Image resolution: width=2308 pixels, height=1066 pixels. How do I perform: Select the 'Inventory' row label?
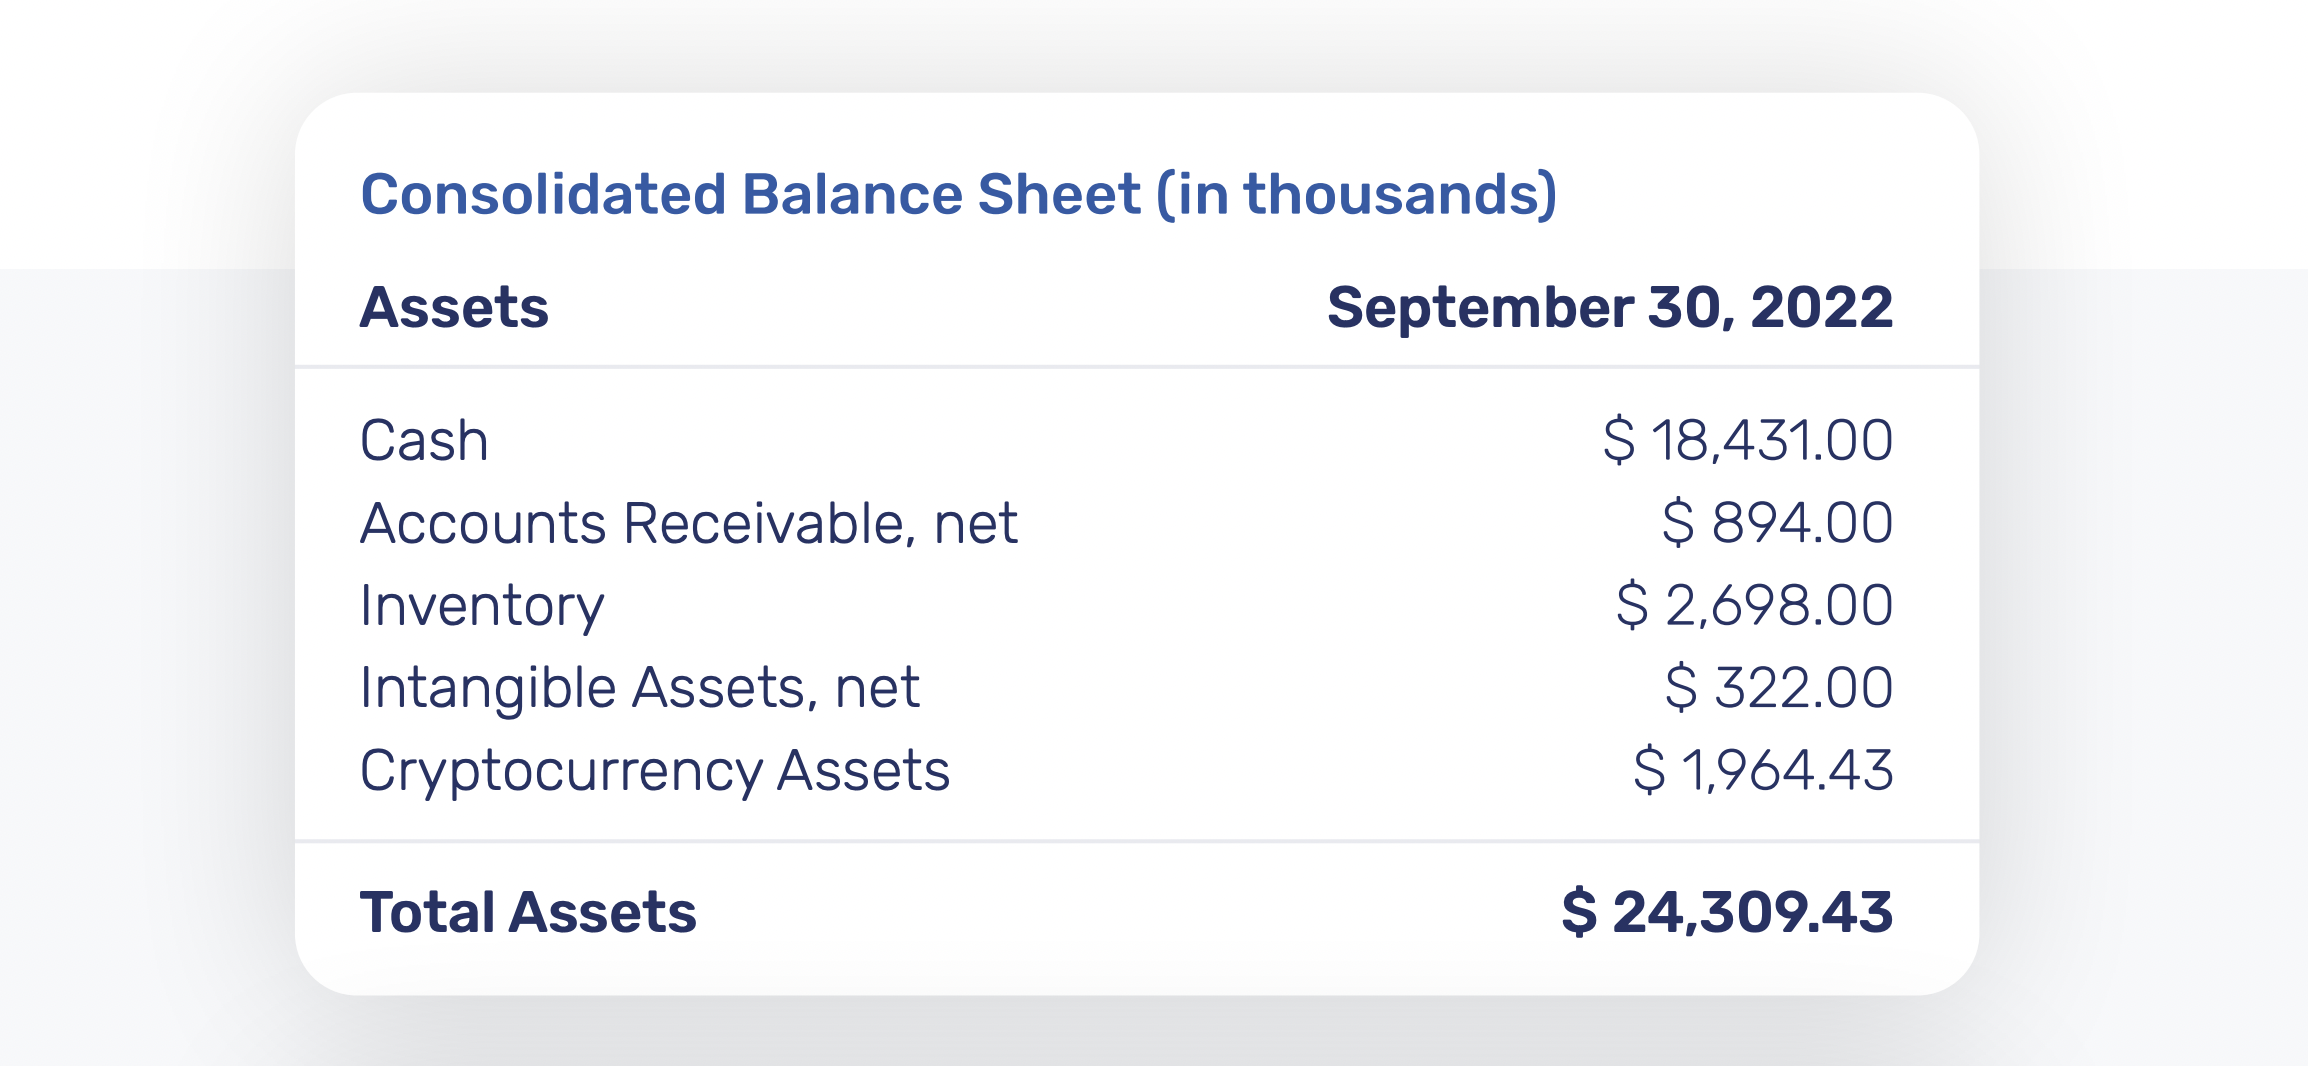click(482, 606)
